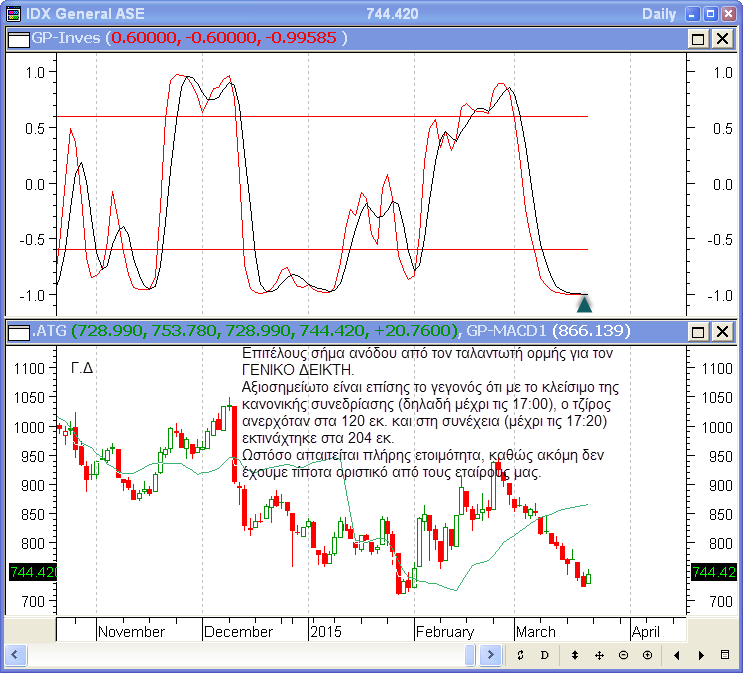This screenshot has height=673, width=743.
Task: Click the Γ.Δ chart label
Action: click(x=82, y=368)
